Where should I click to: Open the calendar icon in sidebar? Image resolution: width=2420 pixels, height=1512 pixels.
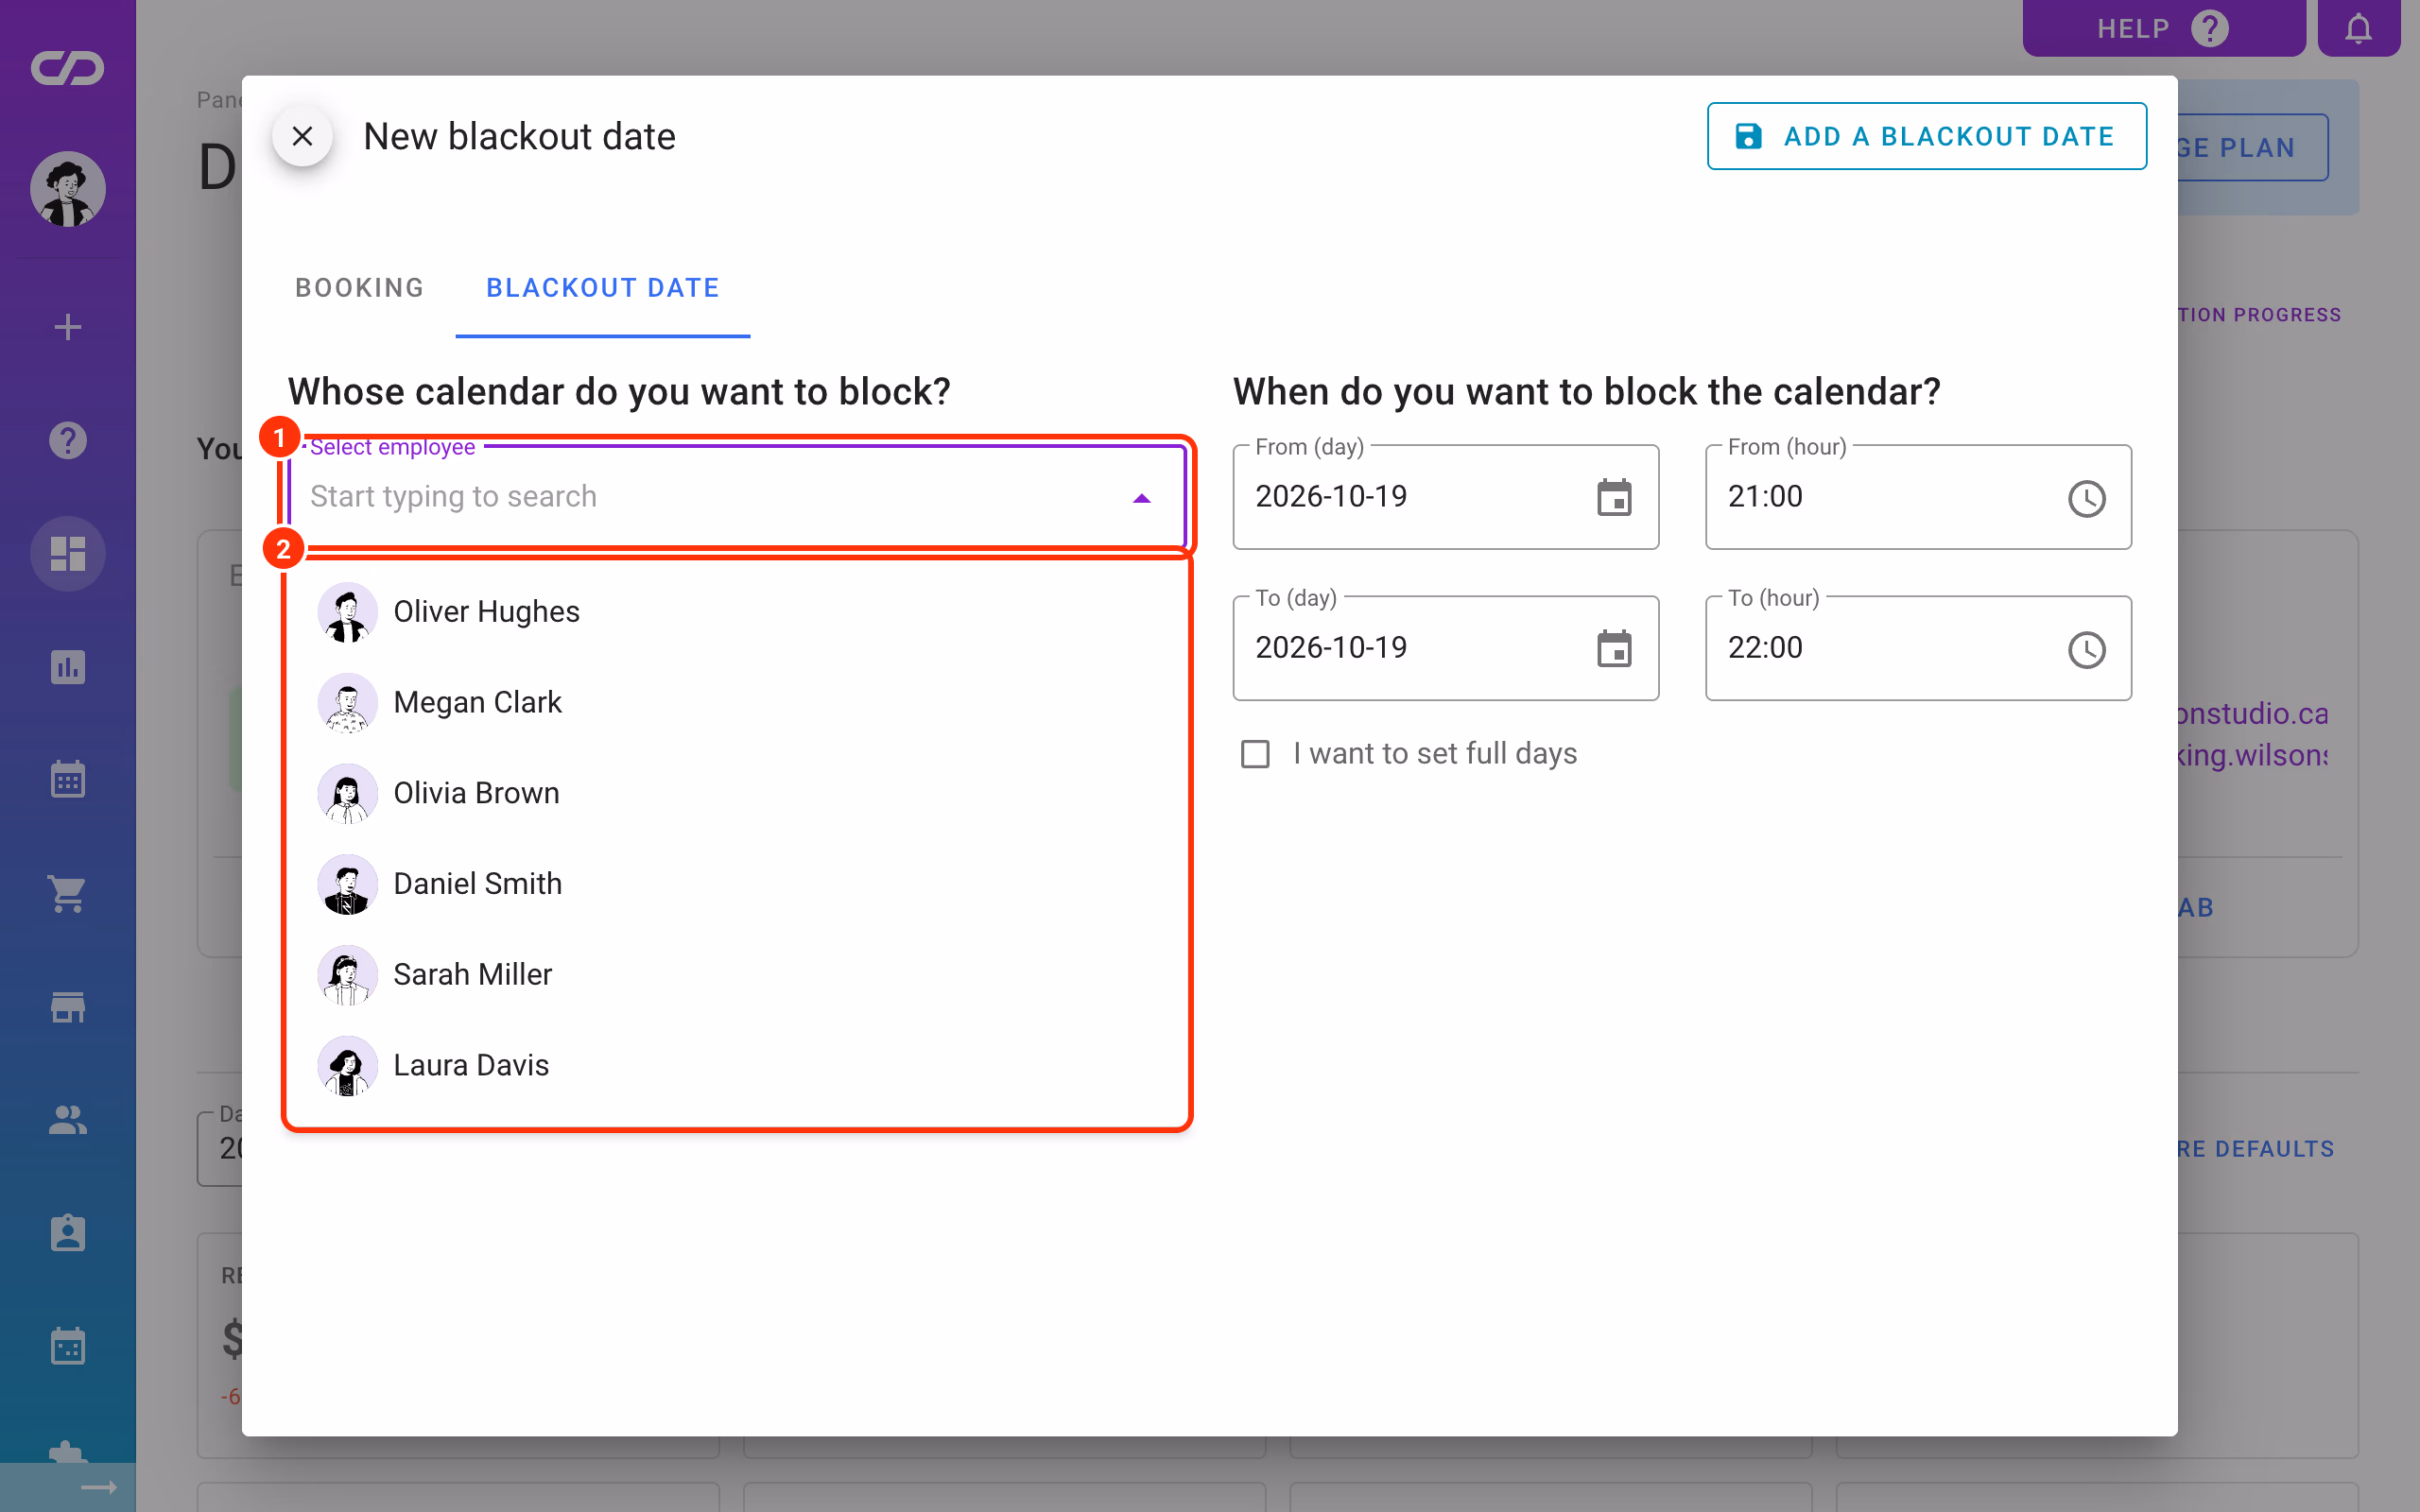pyautogui.click(x=68, y=780)
